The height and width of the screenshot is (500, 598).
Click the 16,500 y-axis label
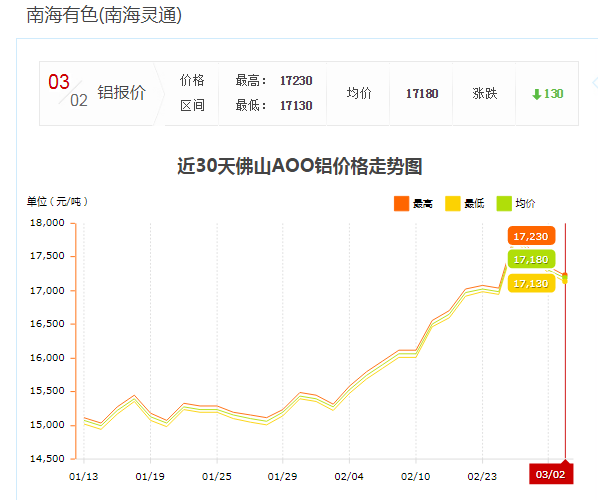tap(47, 324)
